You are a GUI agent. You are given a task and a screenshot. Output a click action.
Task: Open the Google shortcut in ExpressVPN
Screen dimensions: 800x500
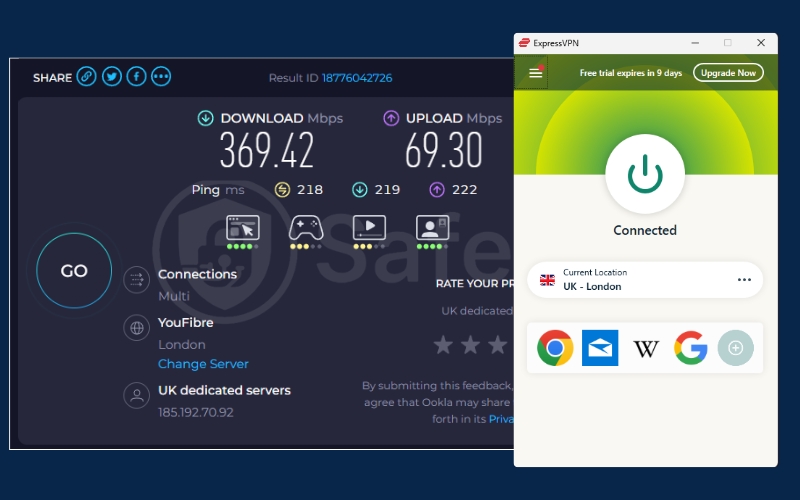click(691, 348)
